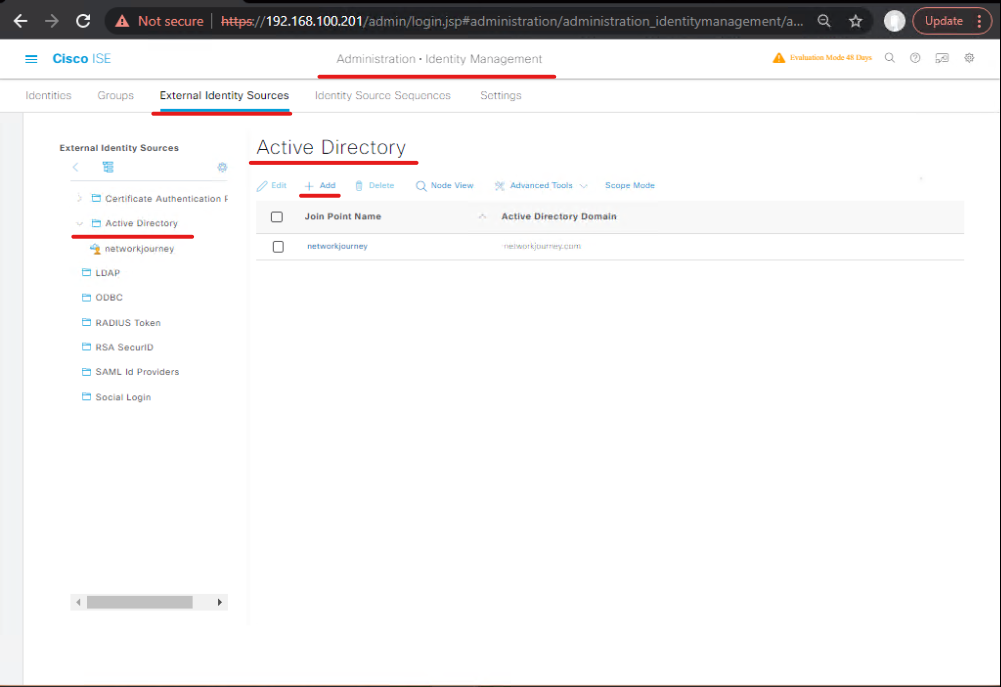Click the Edit toolbar button
1001x687 pixels.
point(271,185)
